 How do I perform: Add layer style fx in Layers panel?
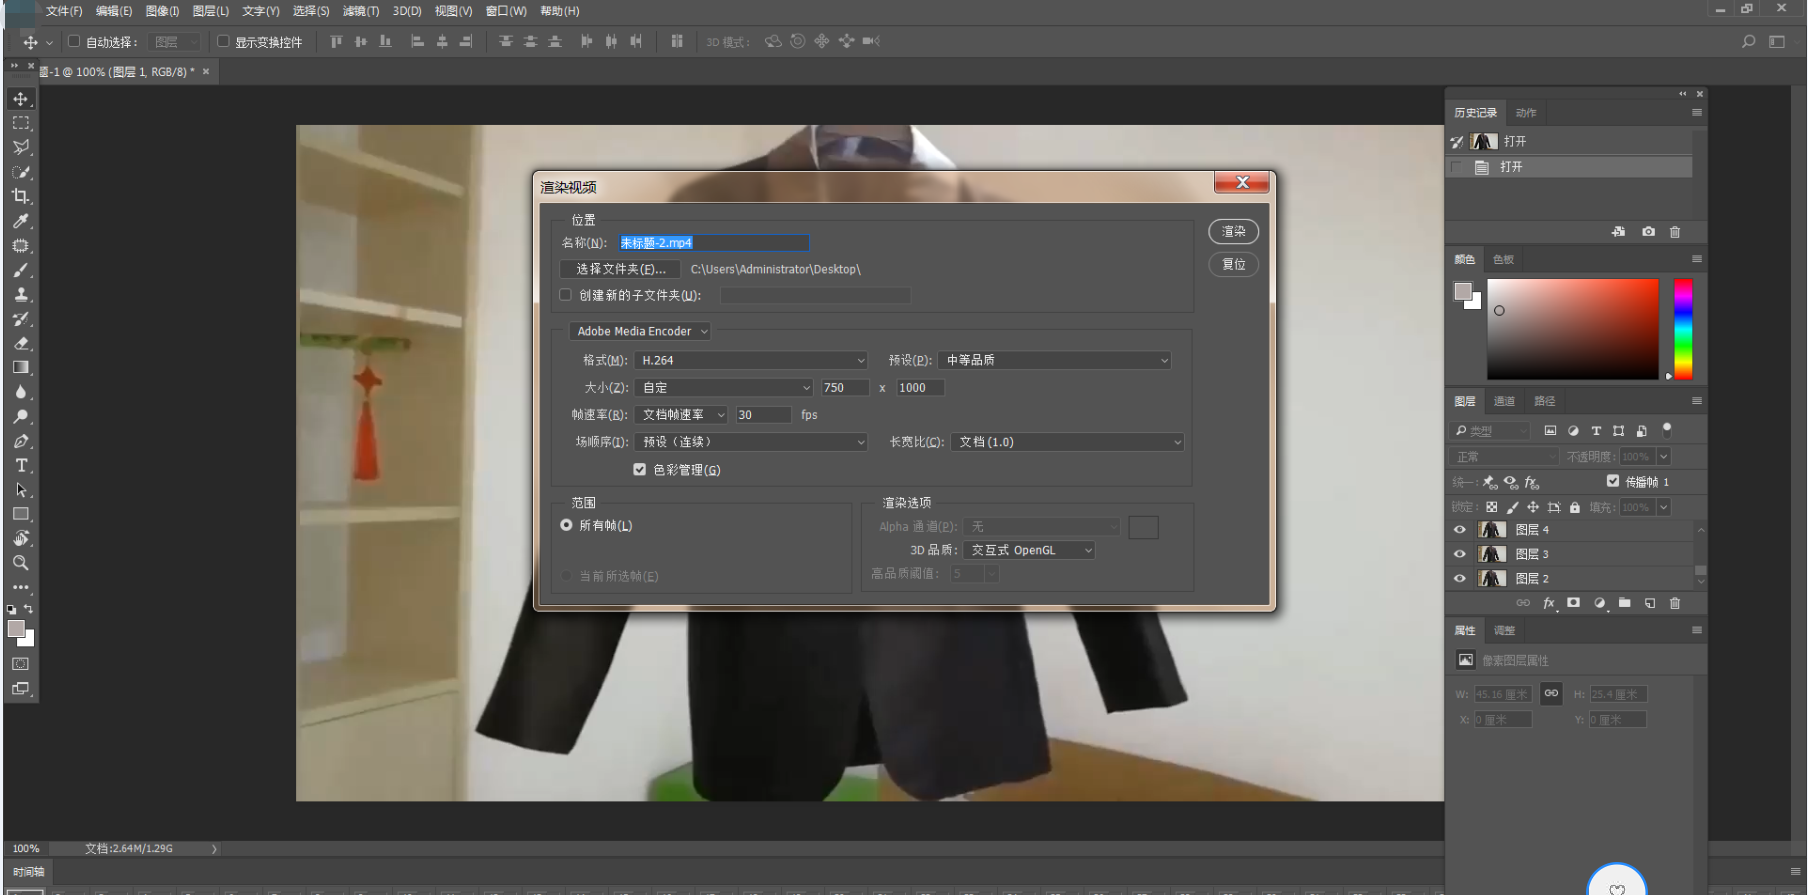(x=1549, y=603)
